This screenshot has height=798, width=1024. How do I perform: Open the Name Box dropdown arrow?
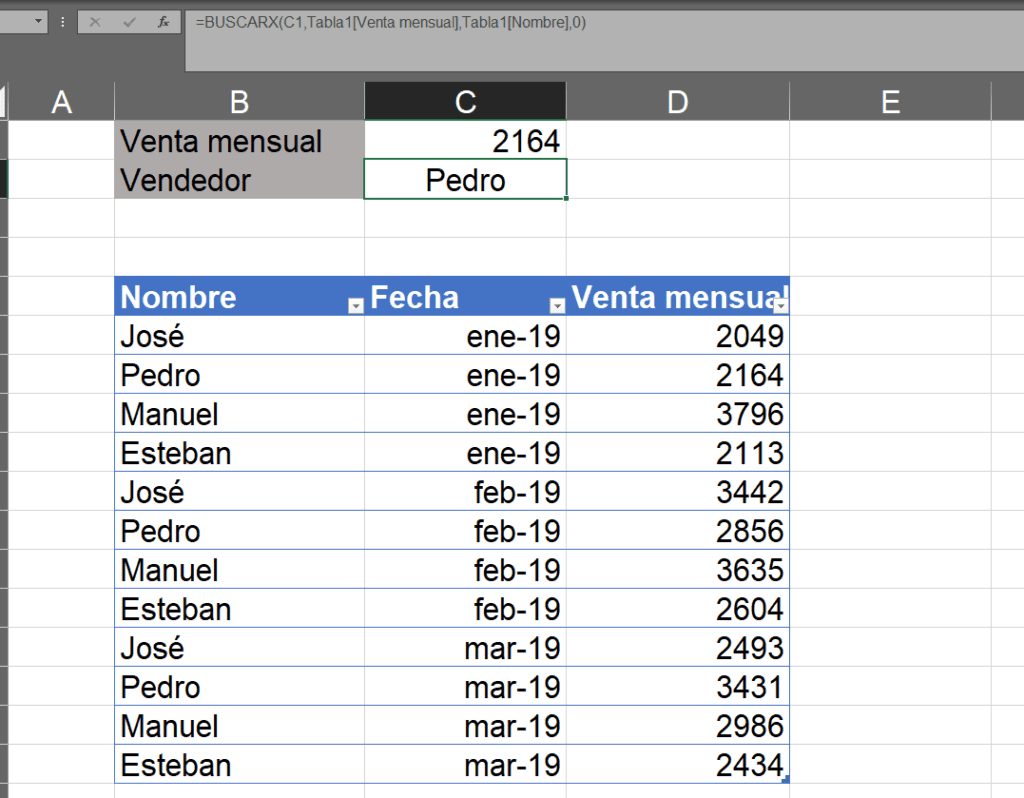pos(39,22)
